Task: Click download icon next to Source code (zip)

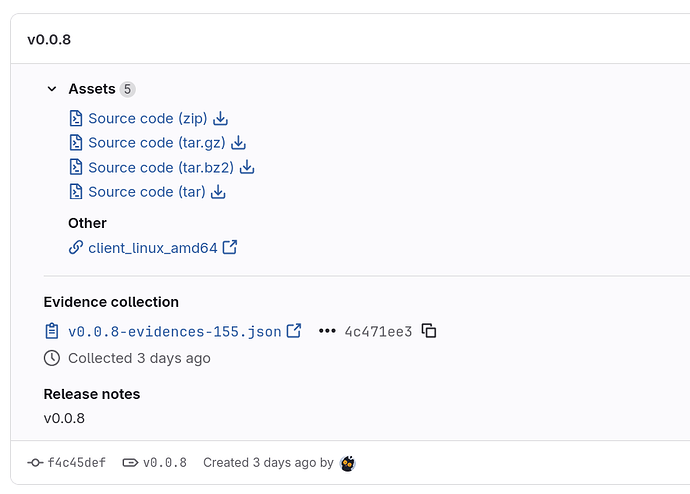Action: pos(221,118)
